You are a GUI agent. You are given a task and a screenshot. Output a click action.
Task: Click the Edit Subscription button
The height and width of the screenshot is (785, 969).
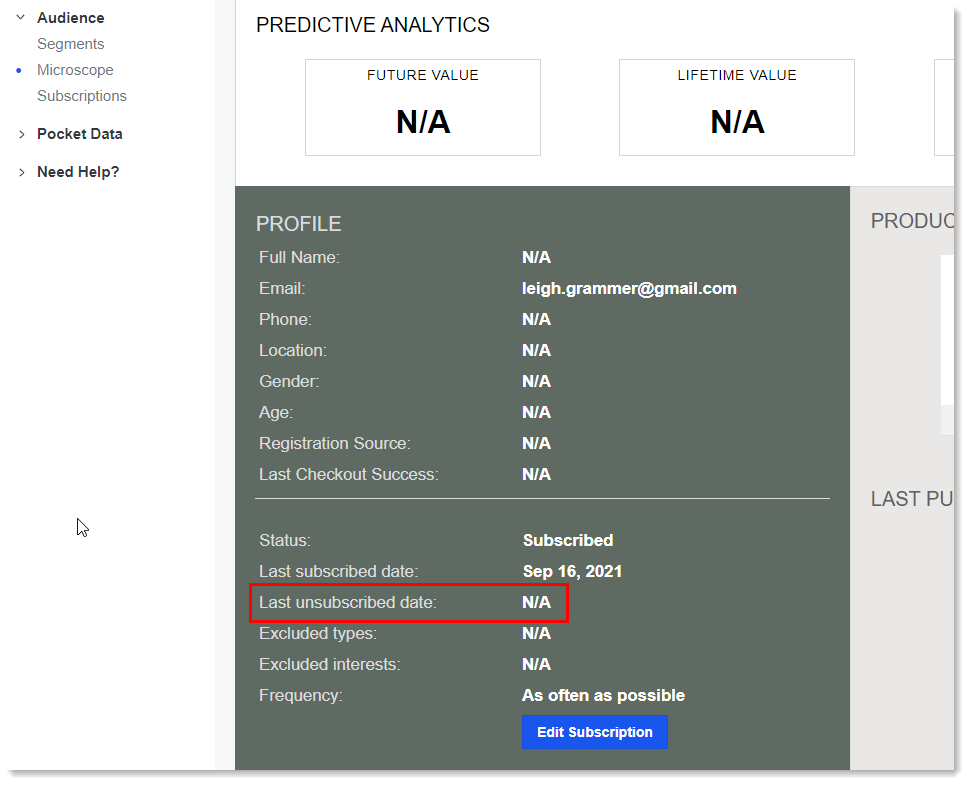pyautogui.click(x=595, y=732)
